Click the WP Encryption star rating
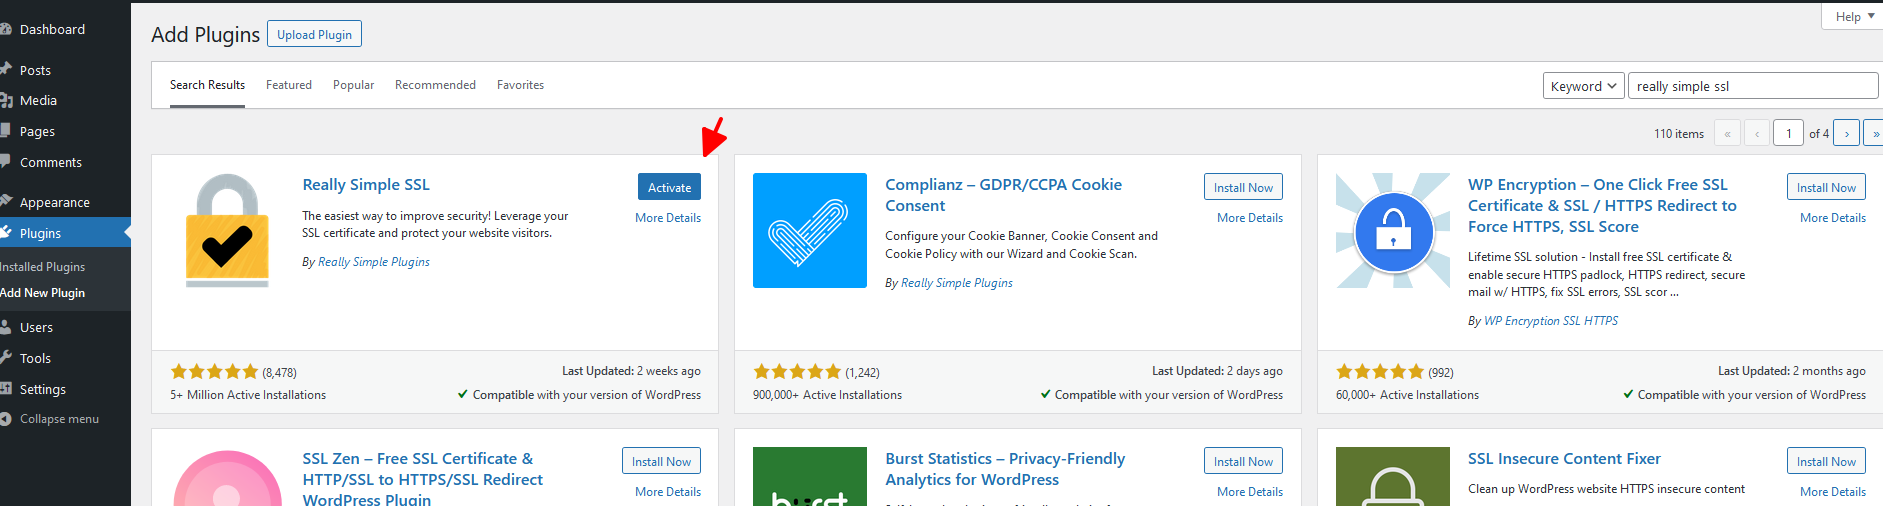The height and width of the screenshot is (506, 1883). [x=1380, y=372]
